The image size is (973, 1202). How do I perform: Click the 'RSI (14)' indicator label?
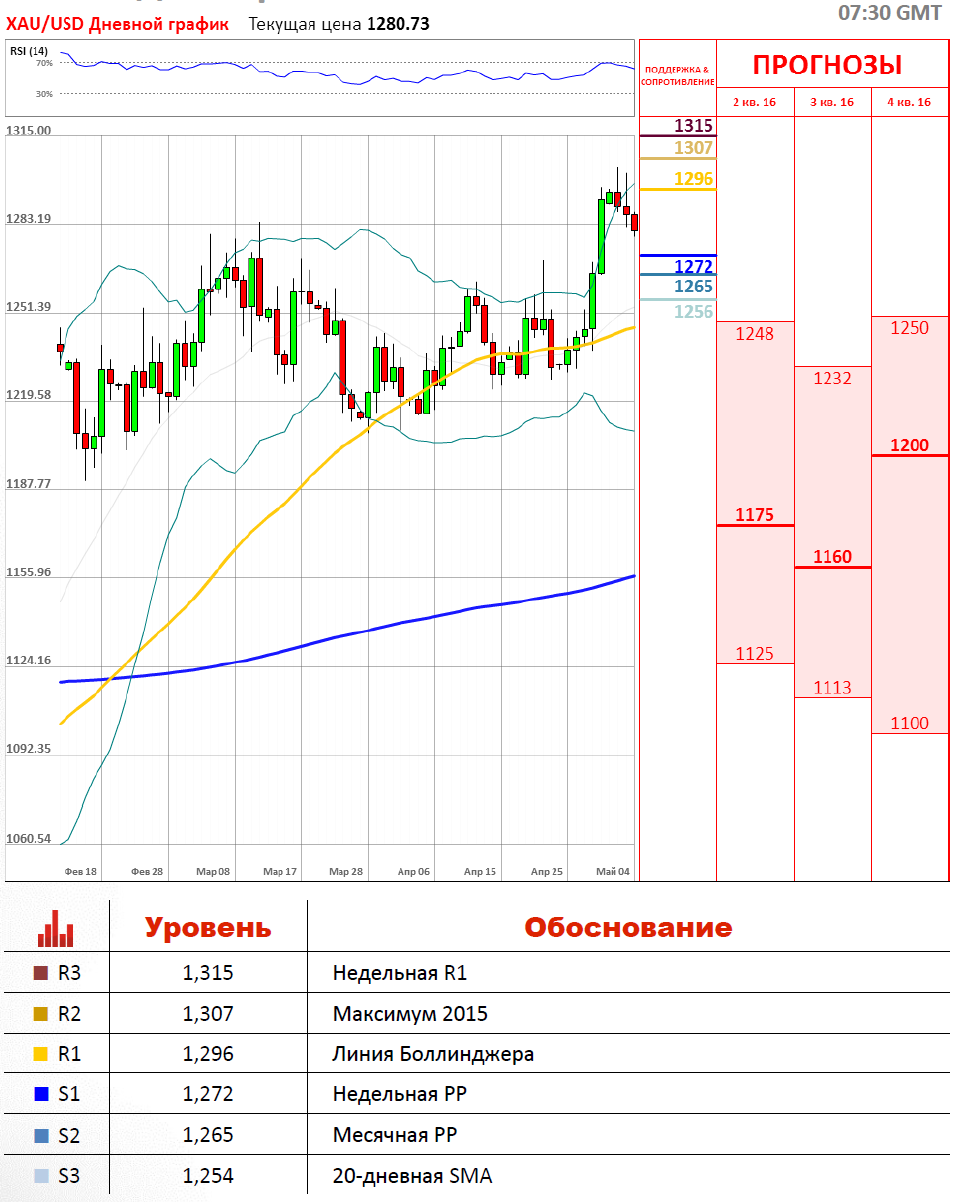pos(28,50)
